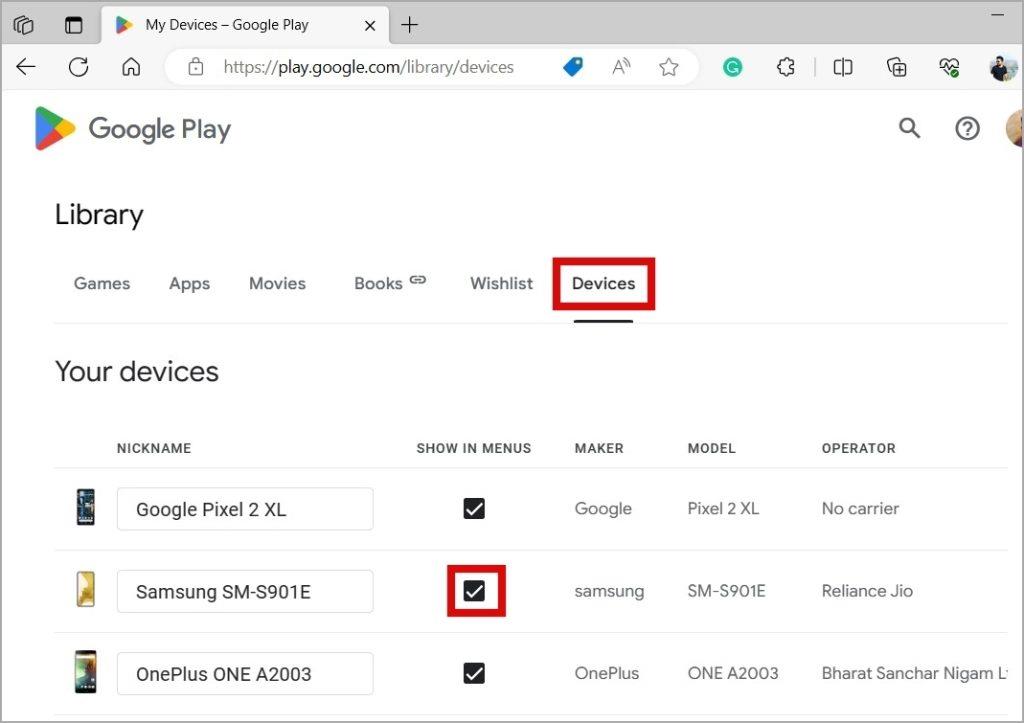The width and height of the screenshot is (1024, 723).
Task: View site information lock icon
Action: [195, 67]
